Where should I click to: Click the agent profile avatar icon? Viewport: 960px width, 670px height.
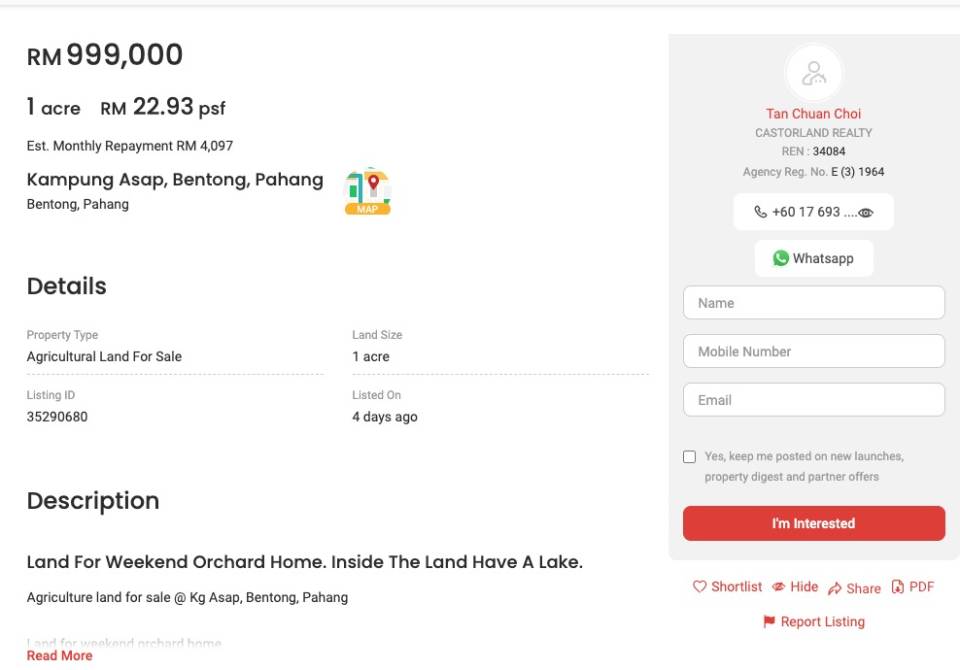(814, 73)
